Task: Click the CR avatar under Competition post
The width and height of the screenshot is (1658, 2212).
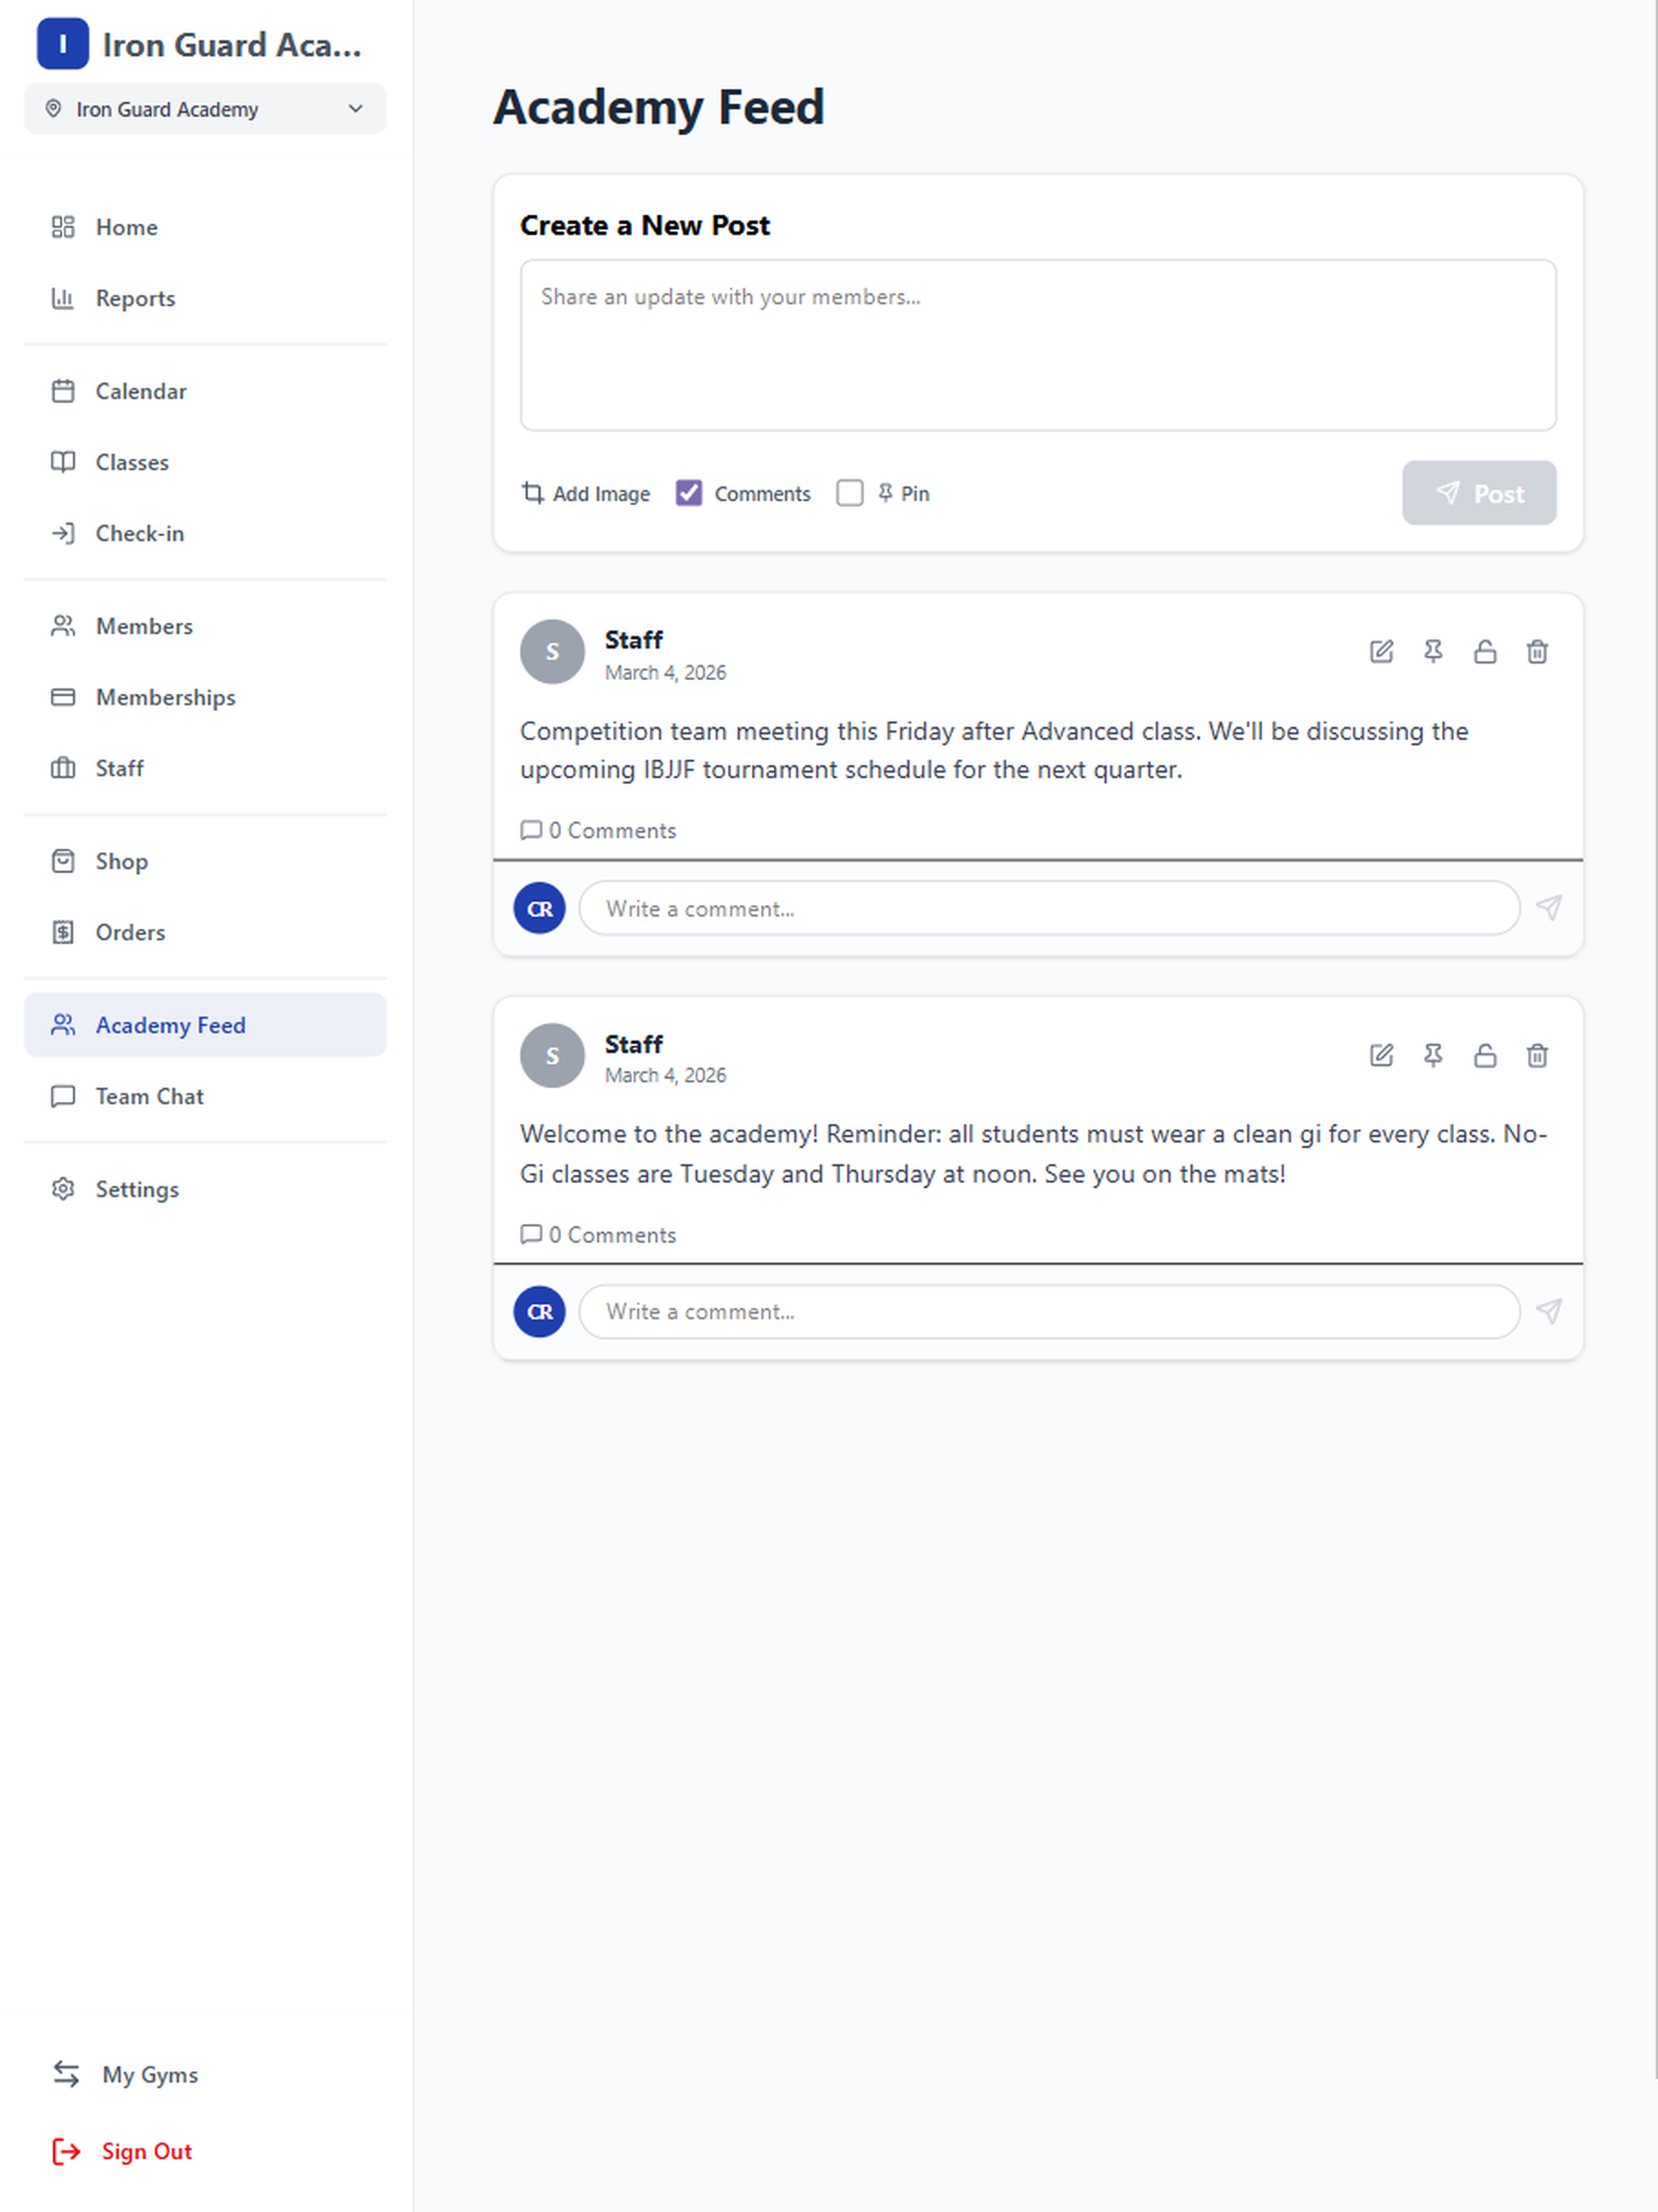Action: (540, 908)
